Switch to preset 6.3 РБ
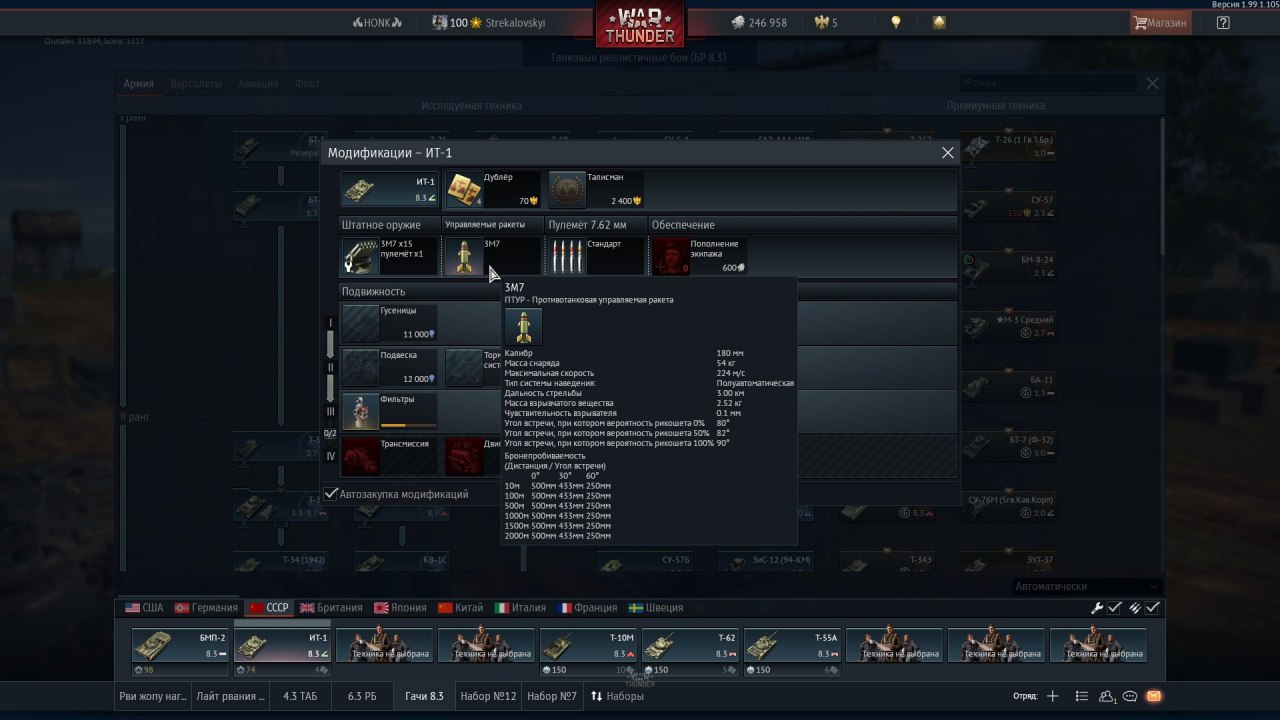Viewport: 1280px width, 720px height. 362,696
